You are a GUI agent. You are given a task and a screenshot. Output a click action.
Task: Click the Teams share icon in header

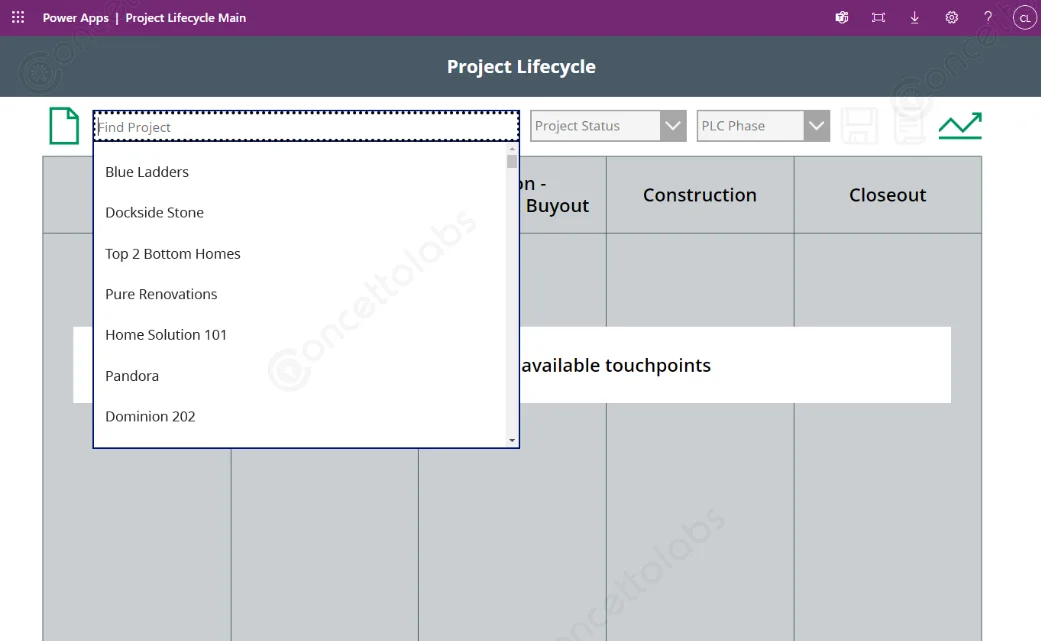842,18
